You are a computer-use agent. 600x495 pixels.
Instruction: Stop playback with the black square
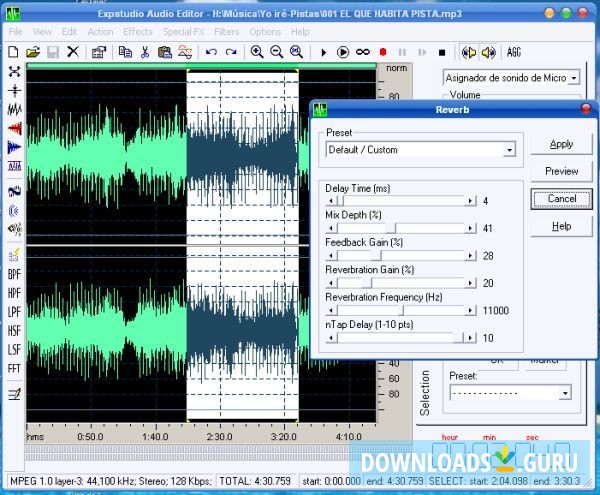pyautogui.click(x=442, y=53)
